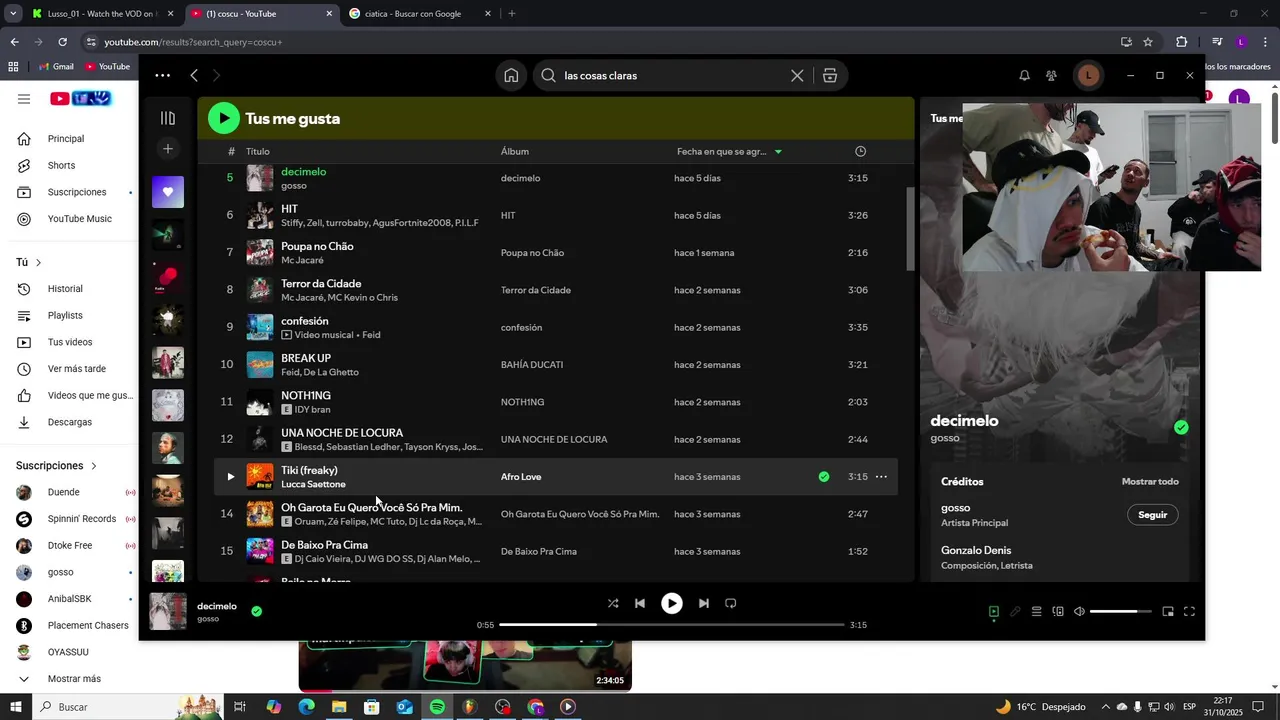1280x720 pixels.
Task: Seek in the song progress bar
Action: [x=672, y=625]
